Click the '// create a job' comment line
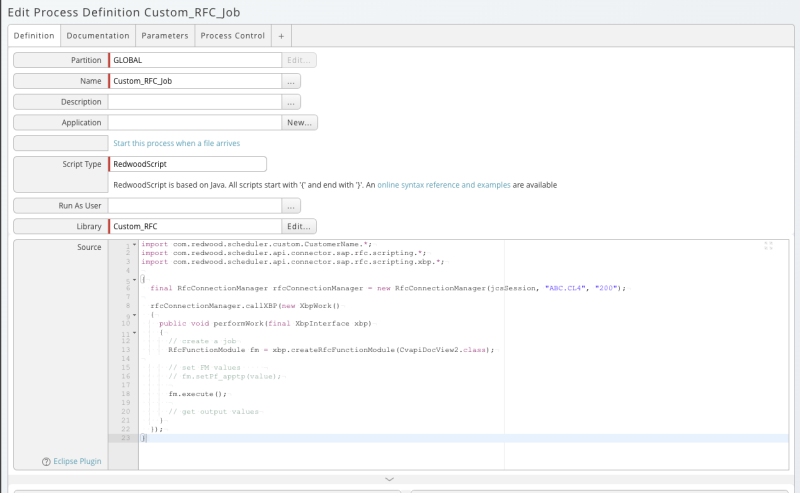The width and height of the screenshot is (800, 493). click(203, 341)
